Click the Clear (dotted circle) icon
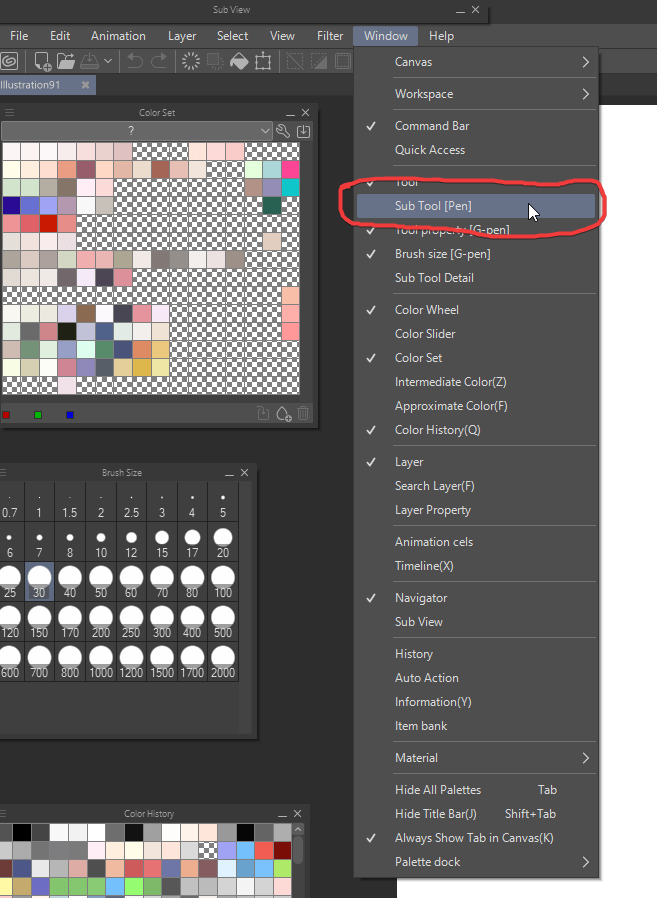The image size is (657, 898). (191, 61)
